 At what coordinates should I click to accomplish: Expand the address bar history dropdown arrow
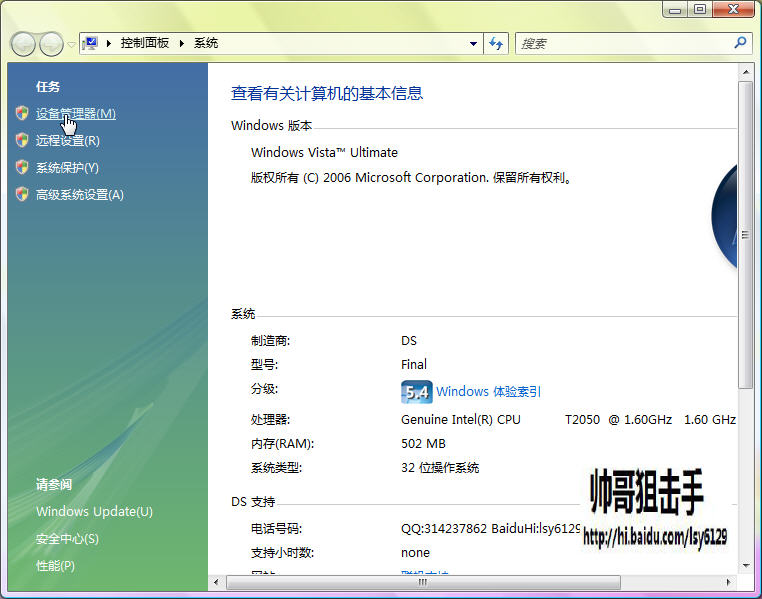(x=473, y=44)
